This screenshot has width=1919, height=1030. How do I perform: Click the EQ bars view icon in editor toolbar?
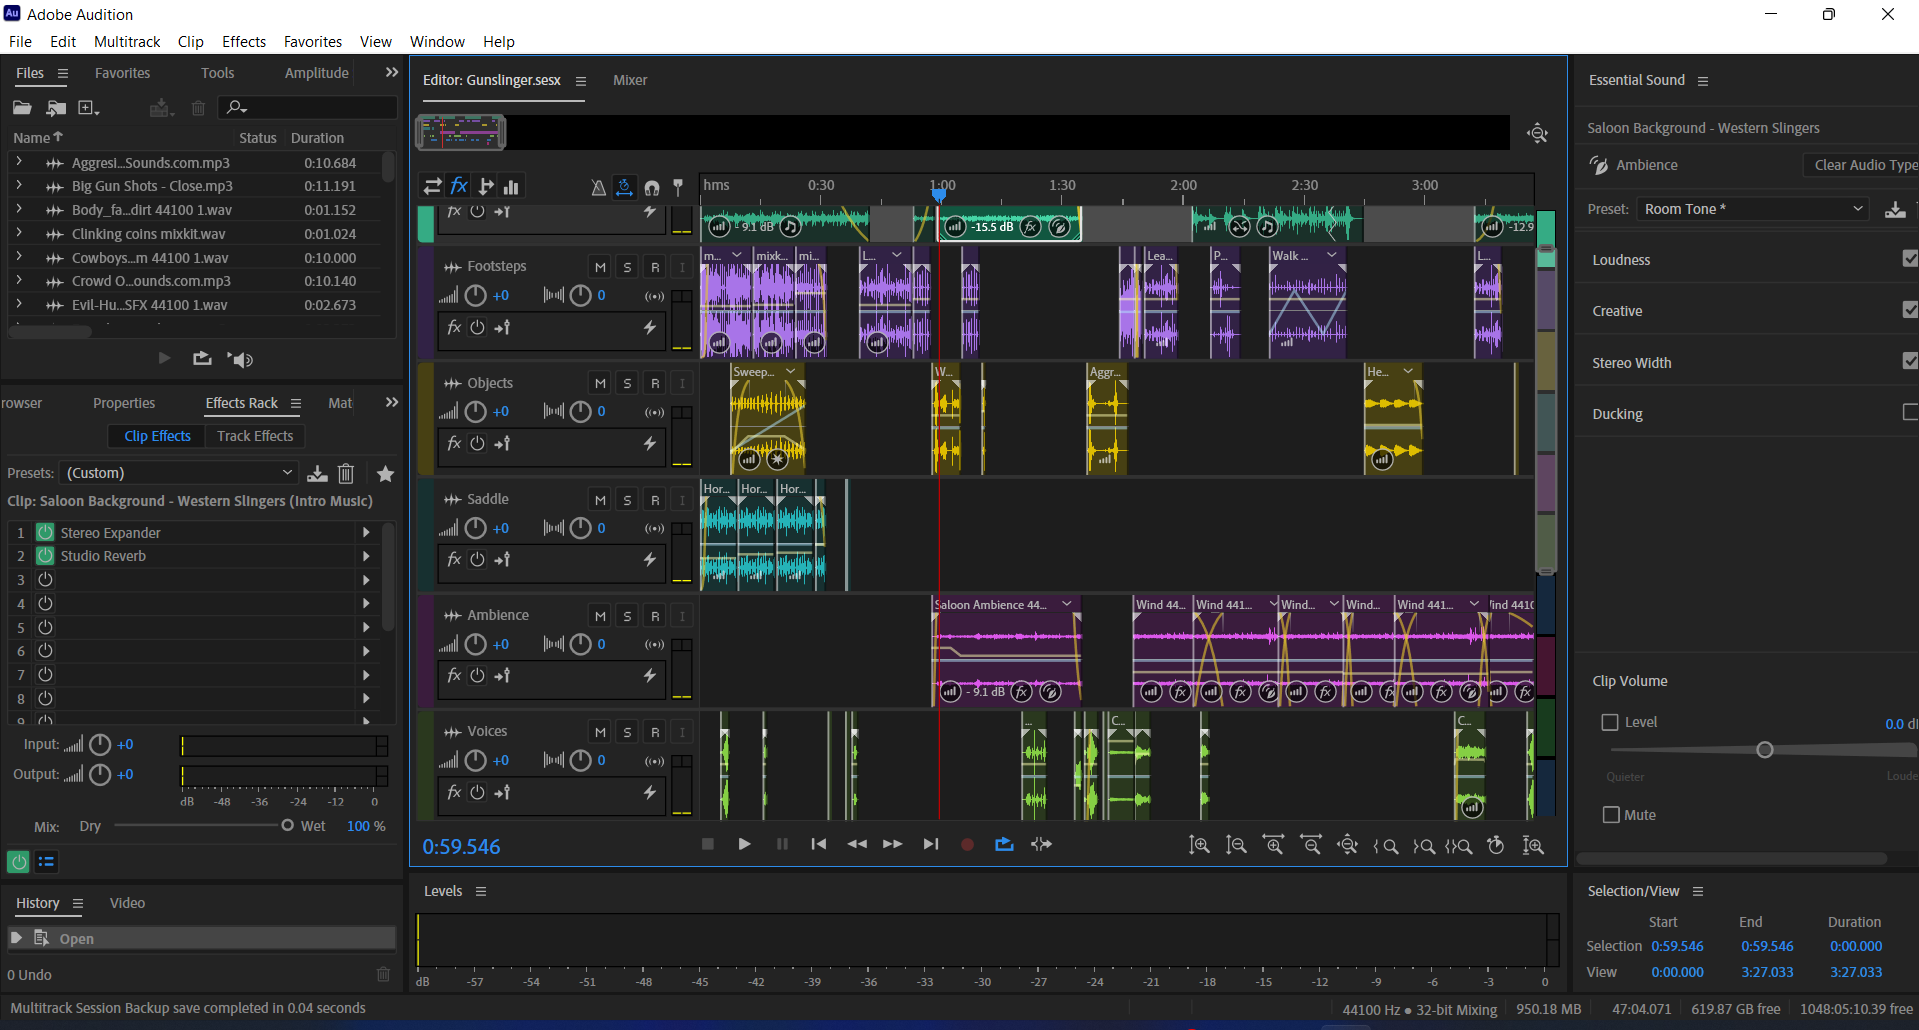pos(511,186)
